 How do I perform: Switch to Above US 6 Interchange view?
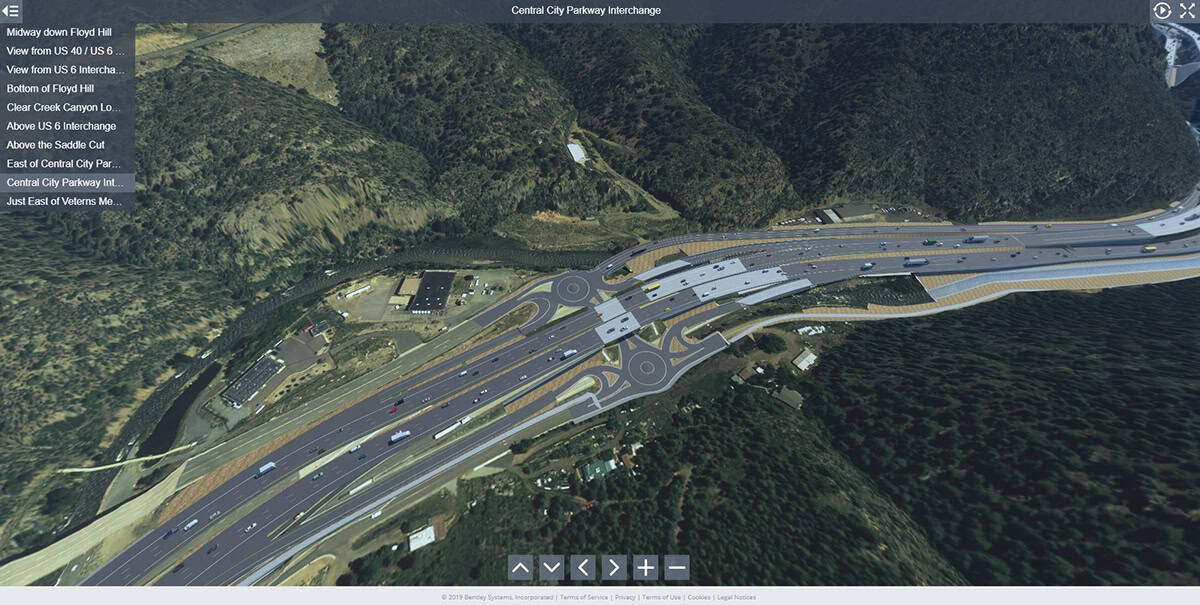tap(61, 126)
